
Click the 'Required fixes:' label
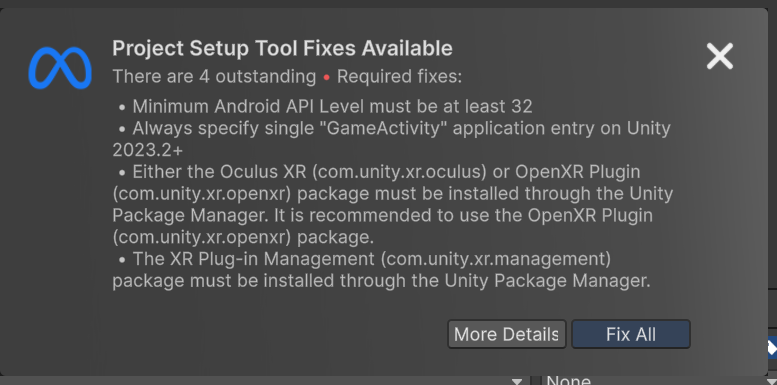[x=399, y=77]
